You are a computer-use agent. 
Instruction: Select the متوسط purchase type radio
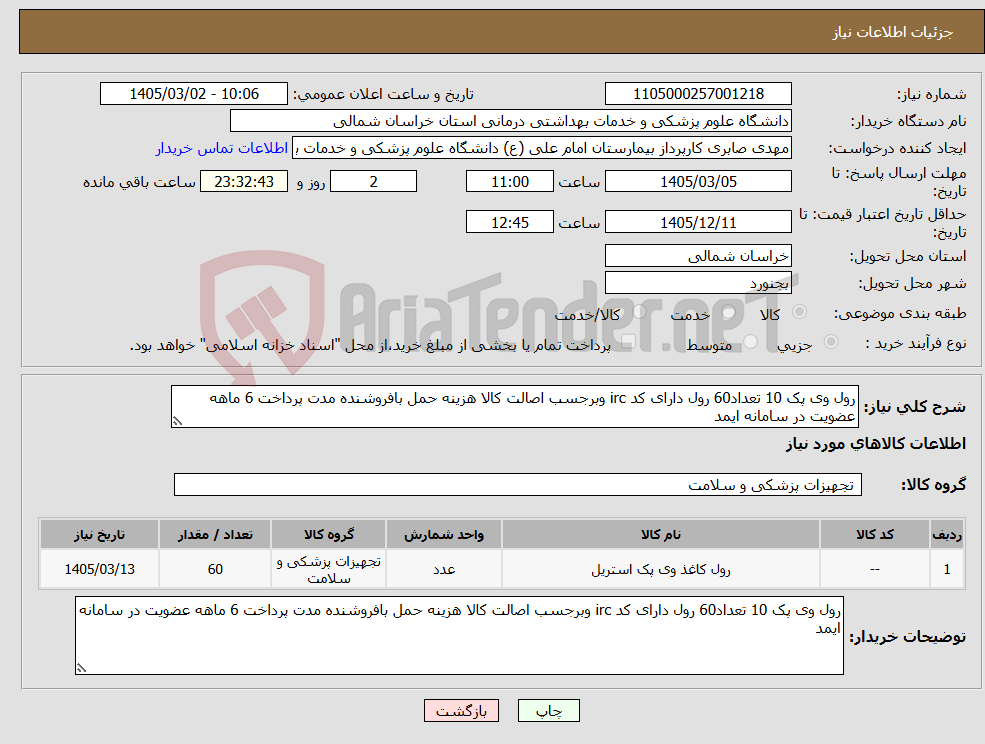click(751, 342)
